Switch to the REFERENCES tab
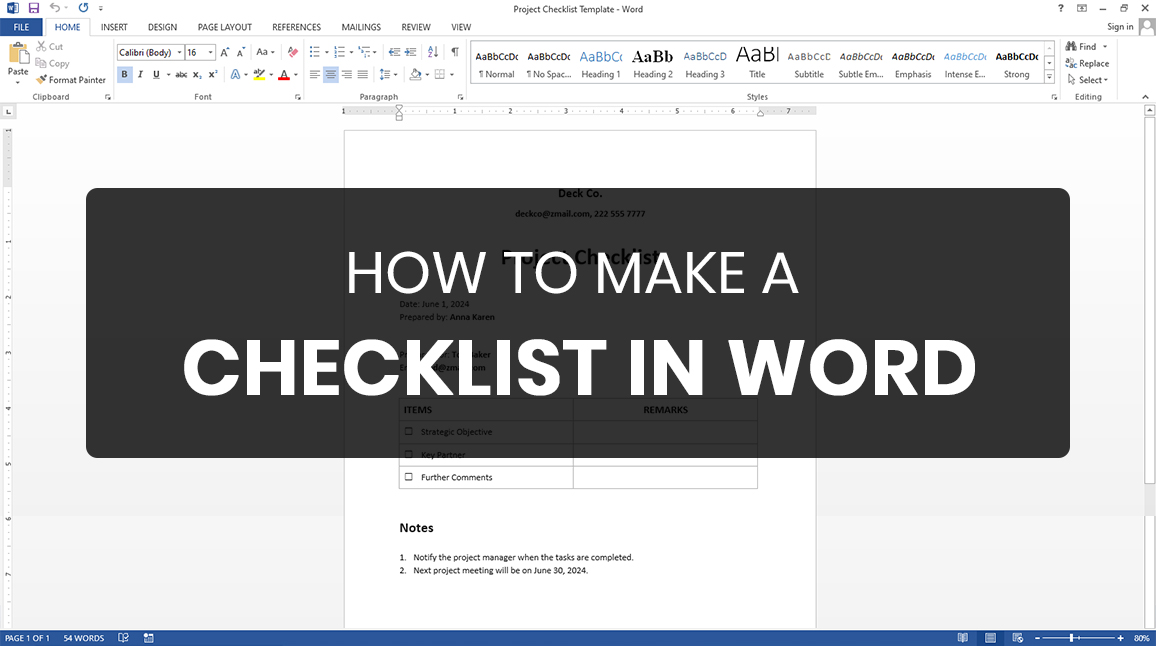The image size is (1156, 646). [296, 27]
